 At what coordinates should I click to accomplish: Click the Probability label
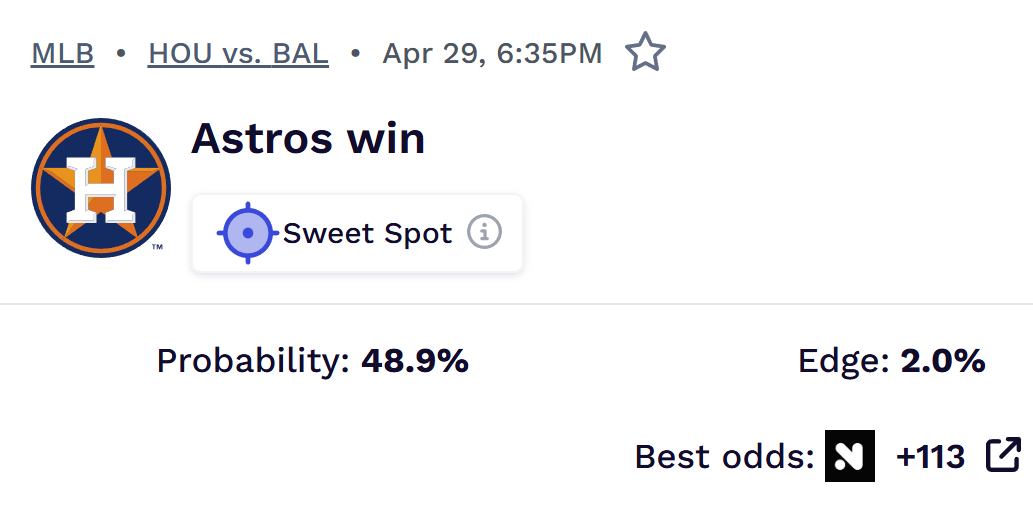[x=254, y=361]
